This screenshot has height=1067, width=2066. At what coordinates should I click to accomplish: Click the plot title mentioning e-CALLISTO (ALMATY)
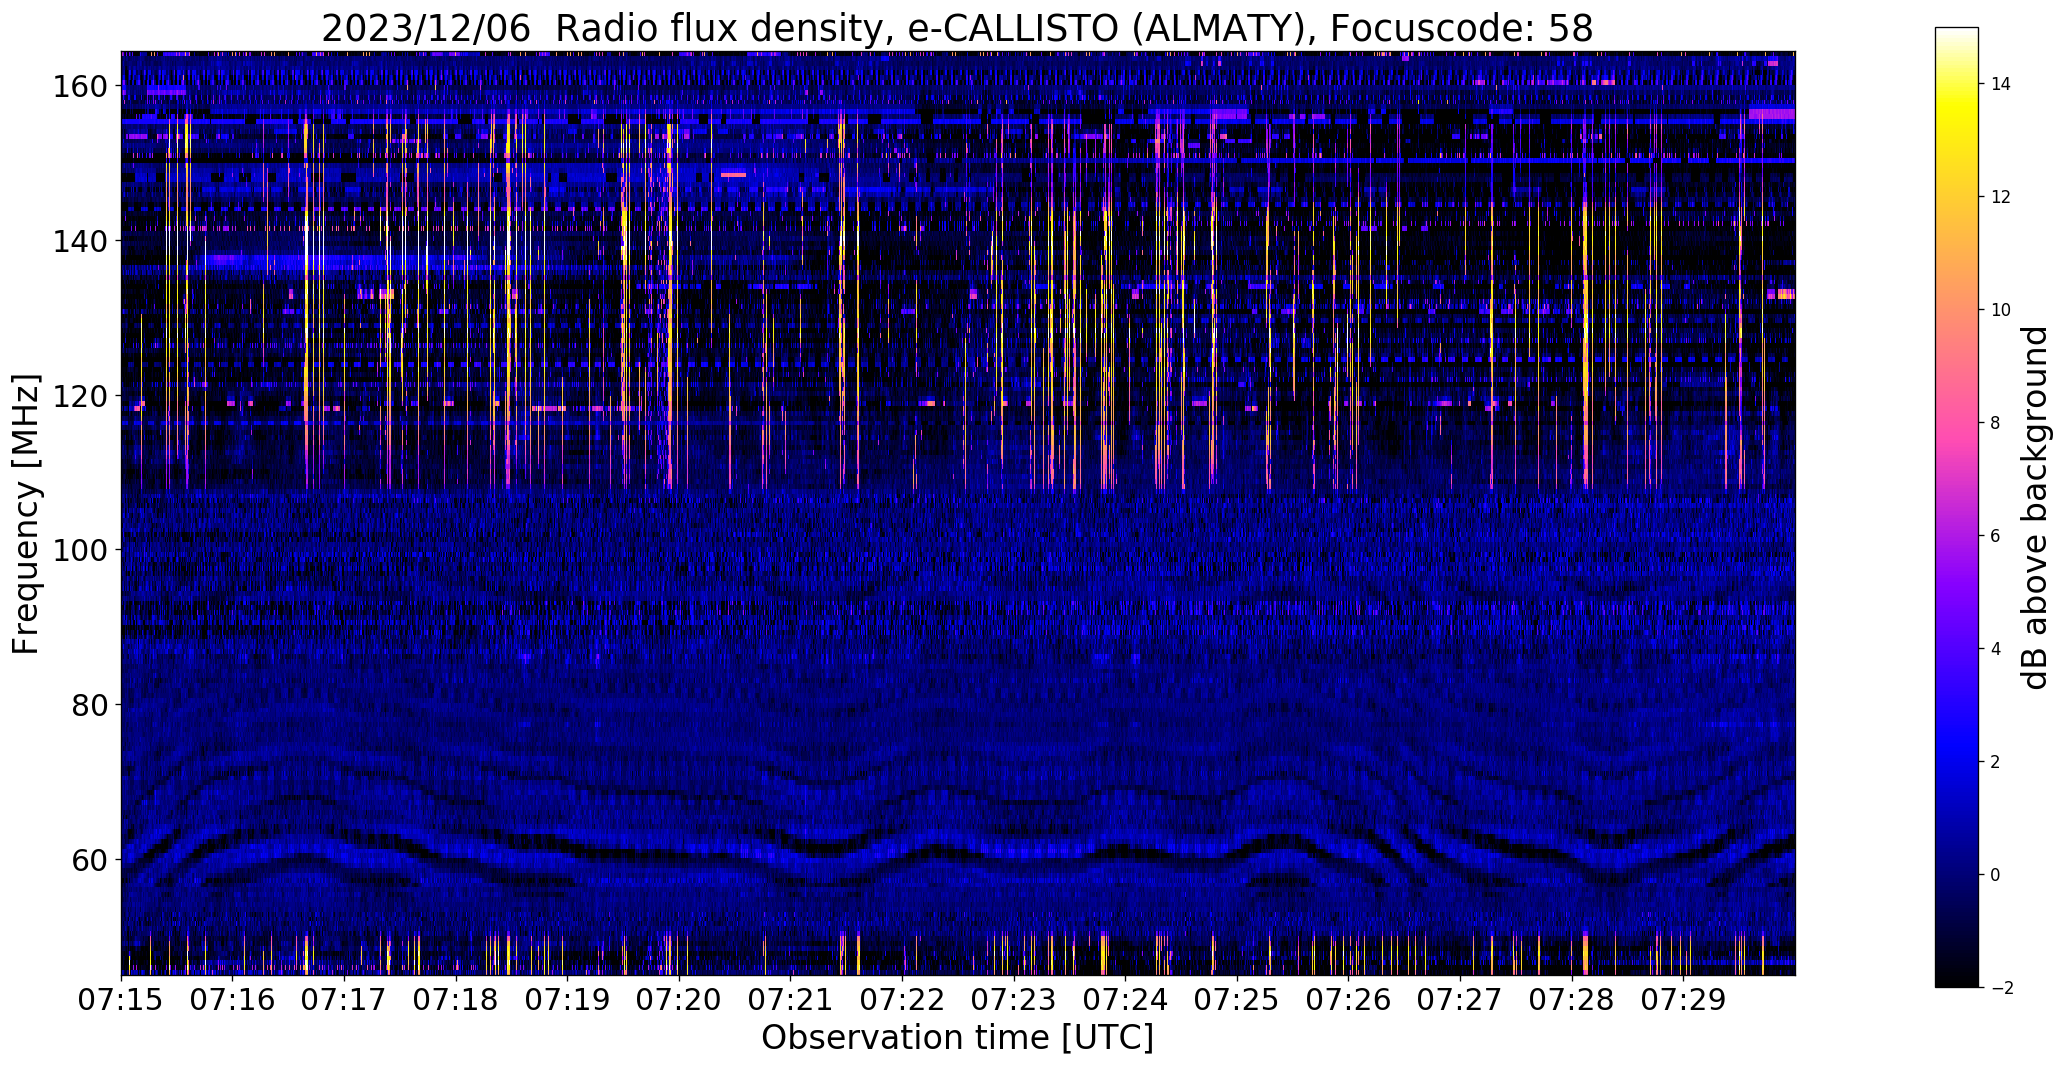(957, 28)
